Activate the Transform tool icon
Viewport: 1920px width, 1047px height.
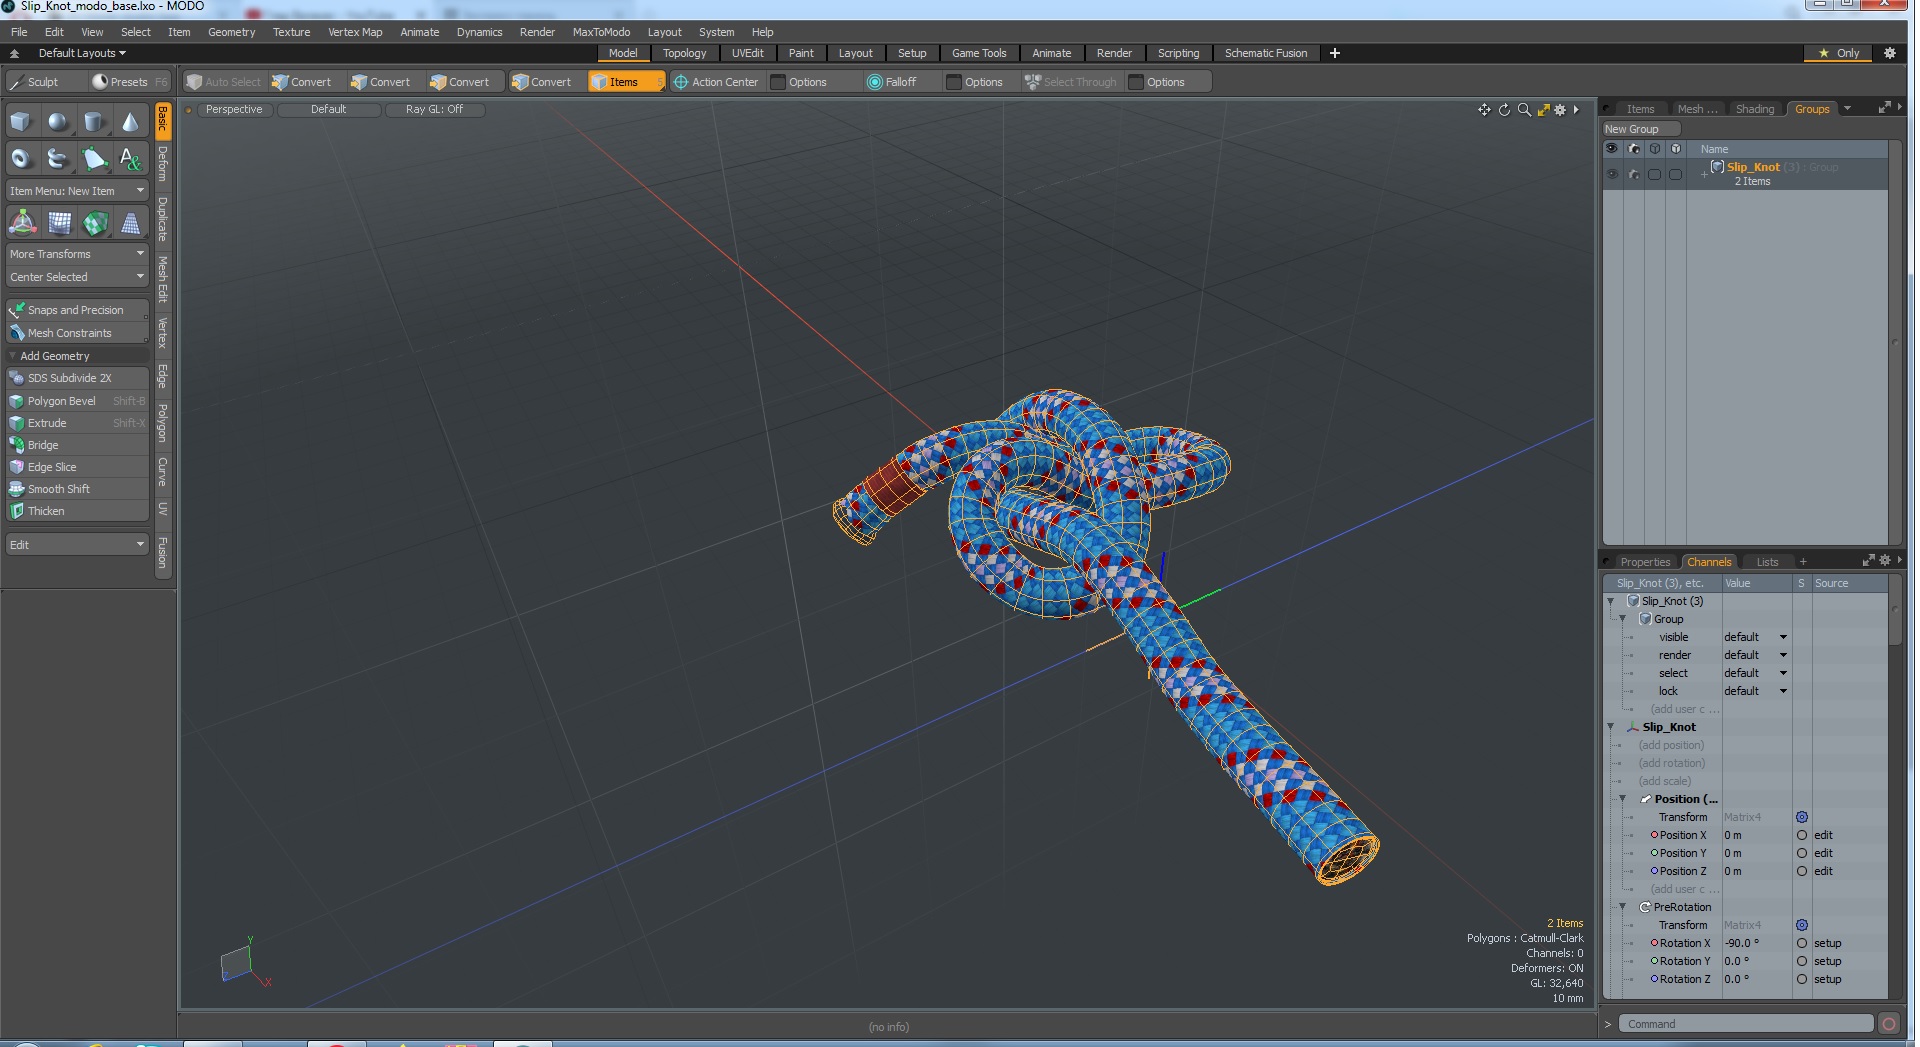22,223
